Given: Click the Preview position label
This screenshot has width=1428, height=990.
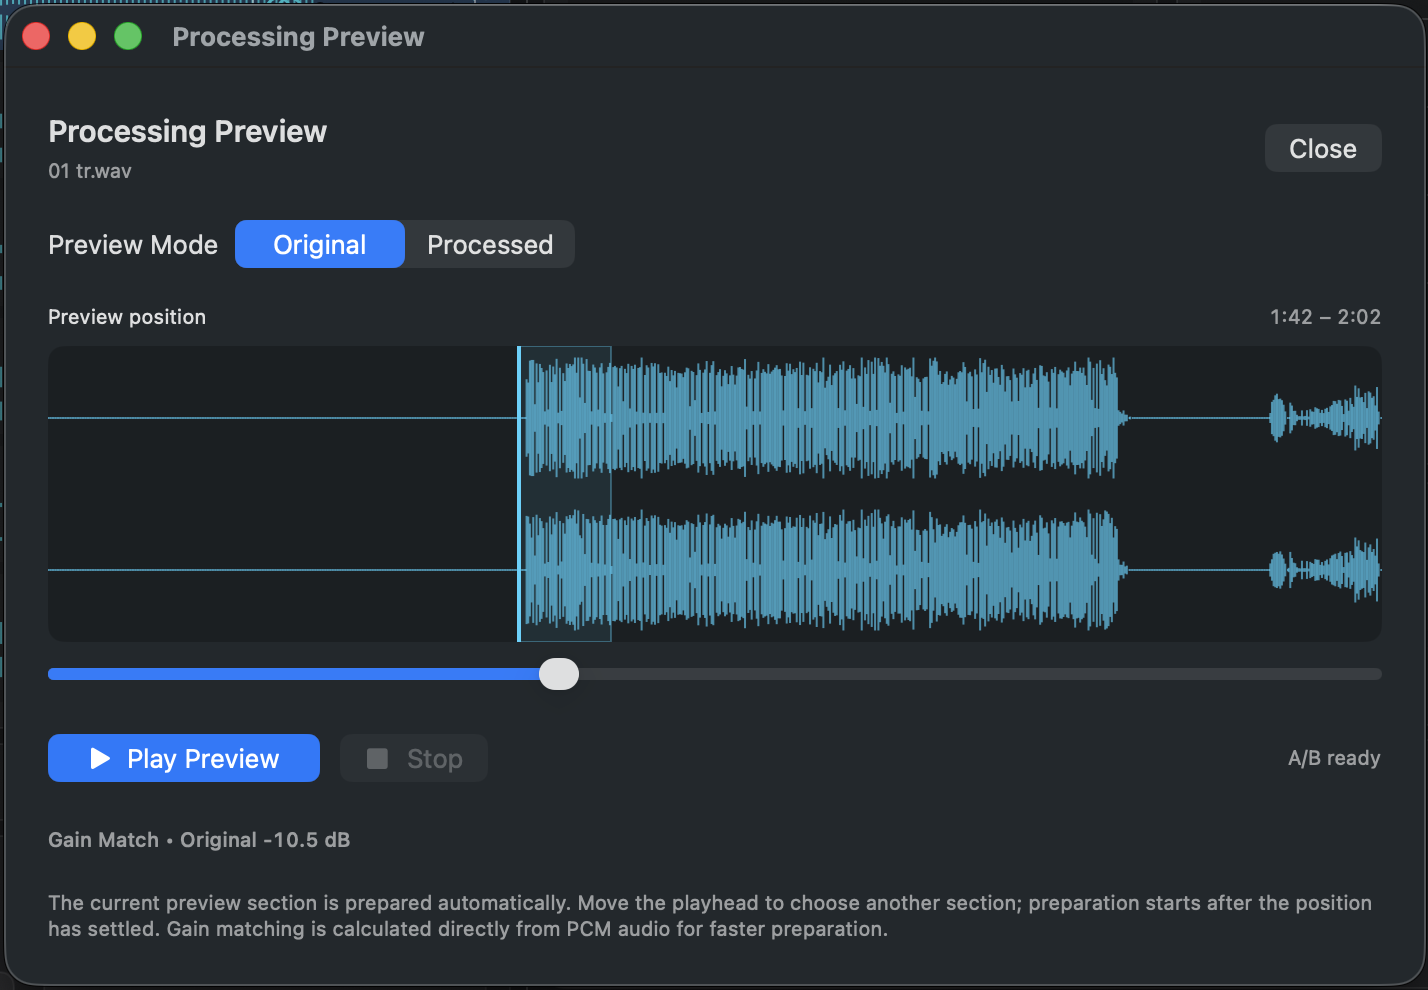Looking at the screenshot, I should coord(127,317).
